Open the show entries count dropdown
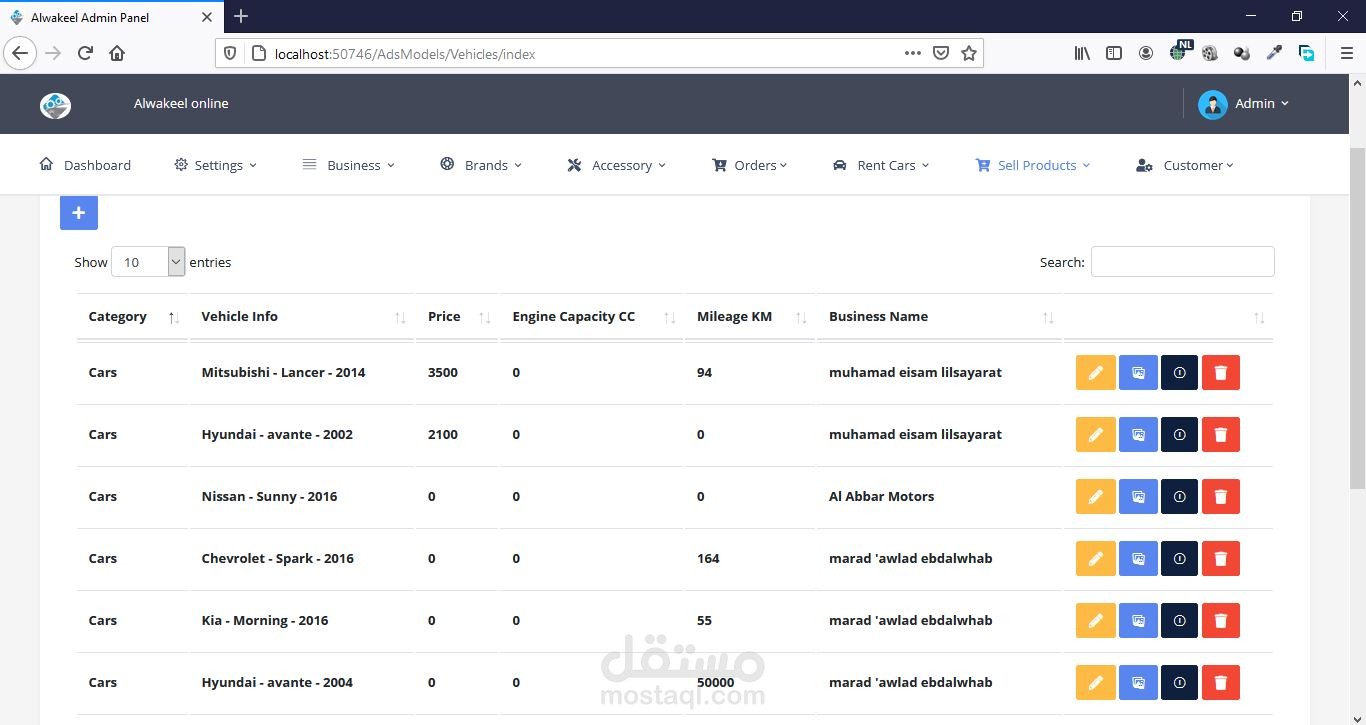The image size is (1366, 725). point(148,262)
